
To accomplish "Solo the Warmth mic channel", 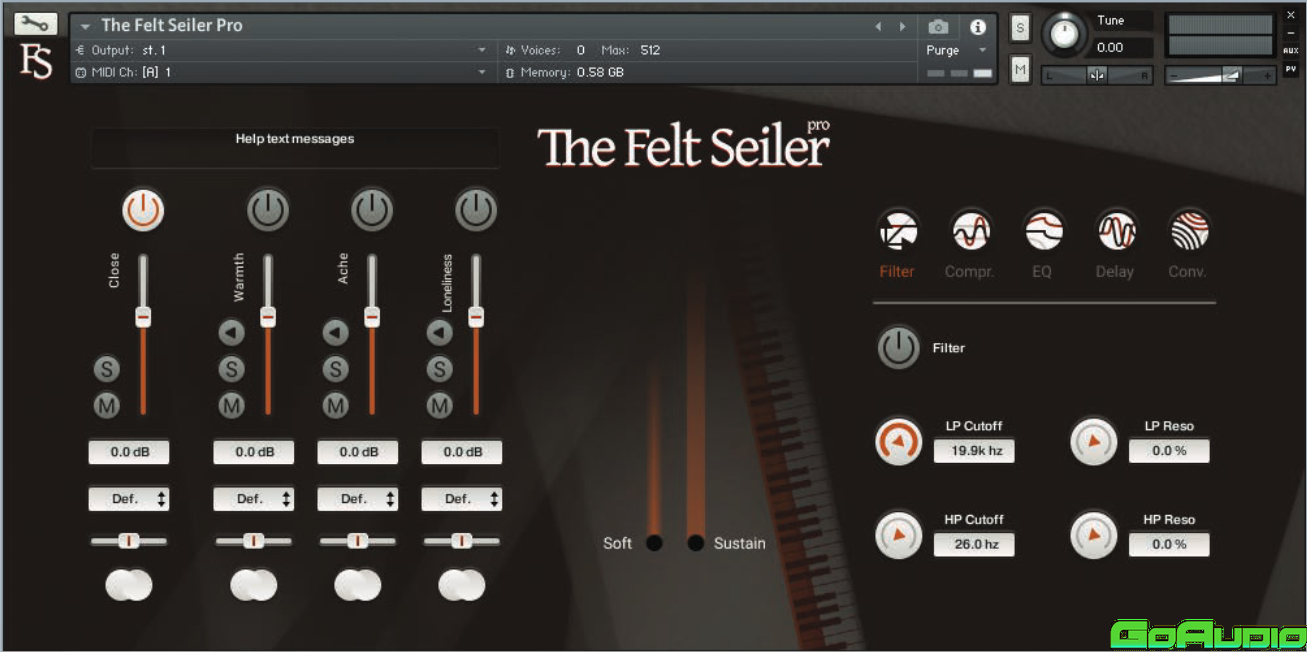I will (x=232, y=369).
